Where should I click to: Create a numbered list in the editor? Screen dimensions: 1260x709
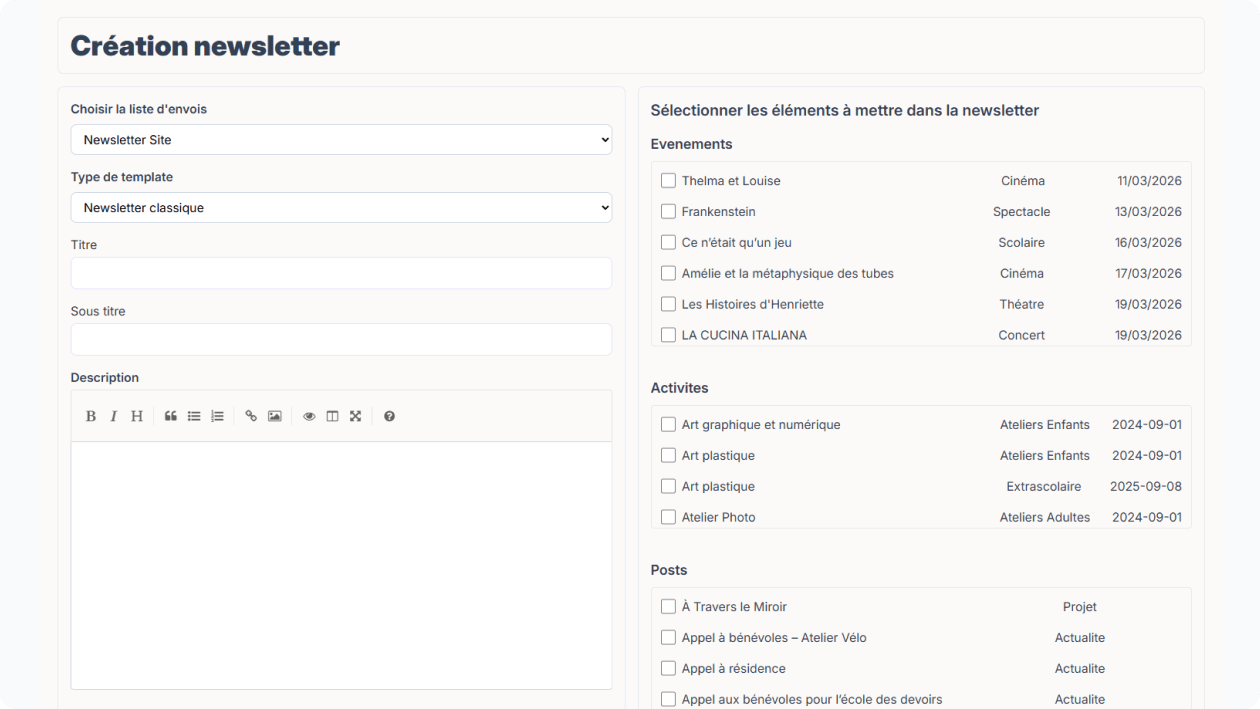pos(217,416)
